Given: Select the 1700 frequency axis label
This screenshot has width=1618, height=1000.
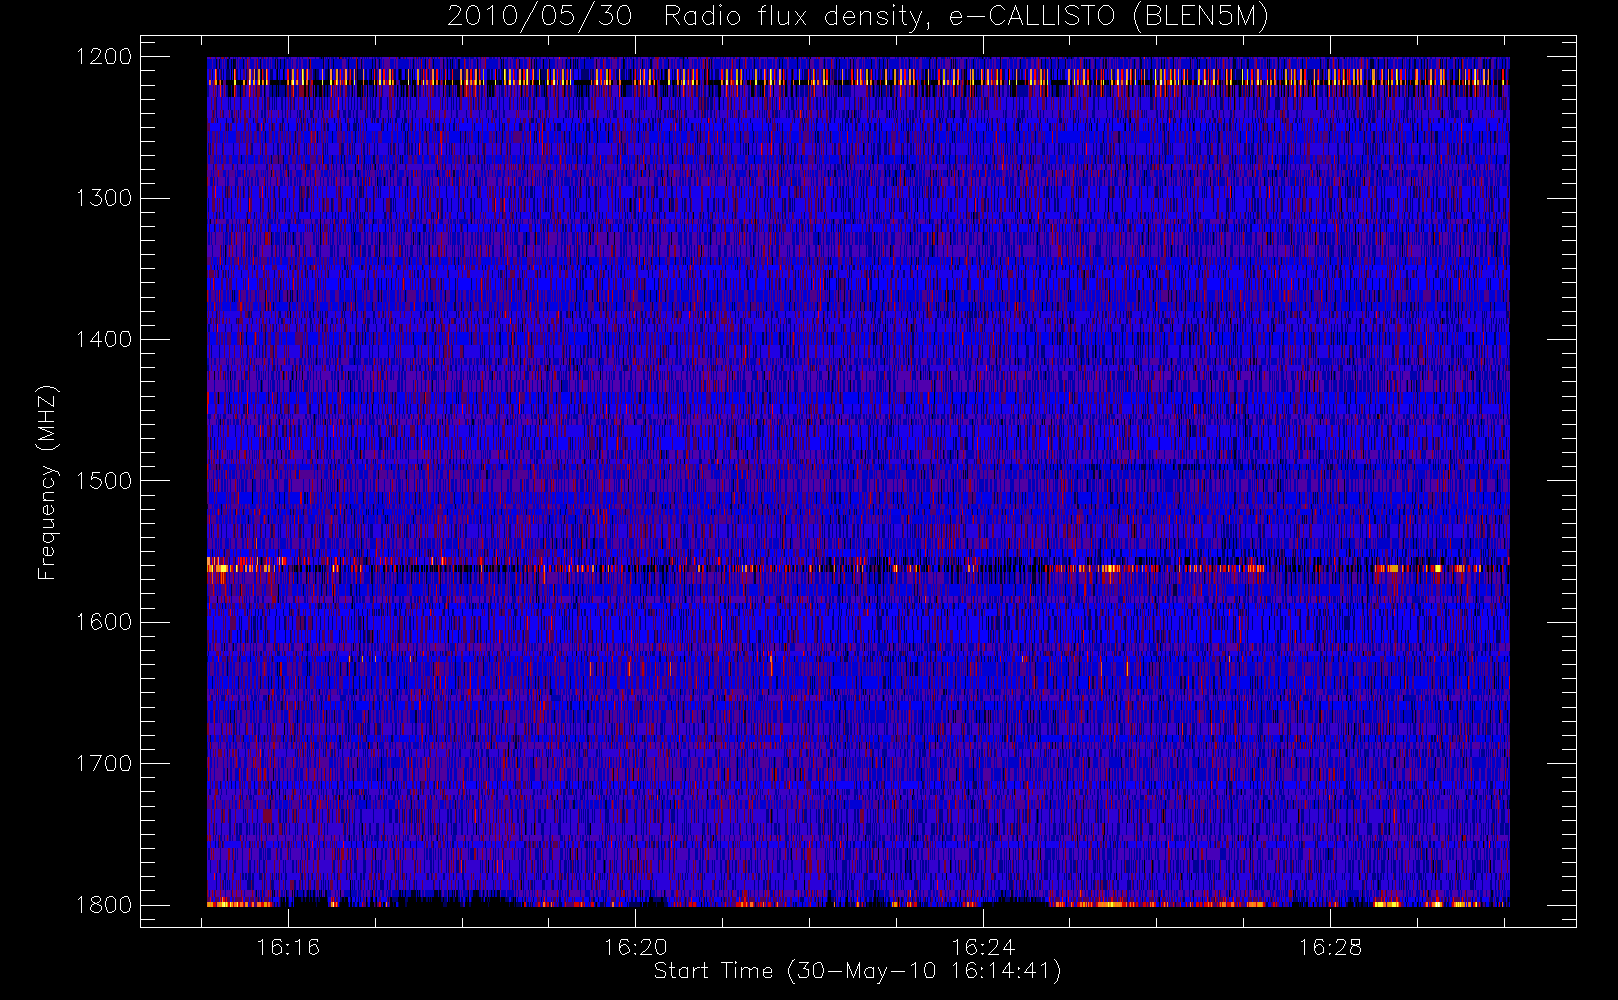Looking at the screenshot, I should [x=104, y=764].
